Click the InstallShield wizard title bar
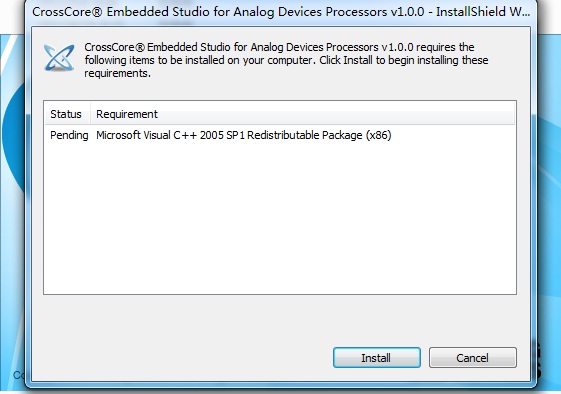Screen dimensions: 561x394 pyautogui.click(x=281, y=12)
